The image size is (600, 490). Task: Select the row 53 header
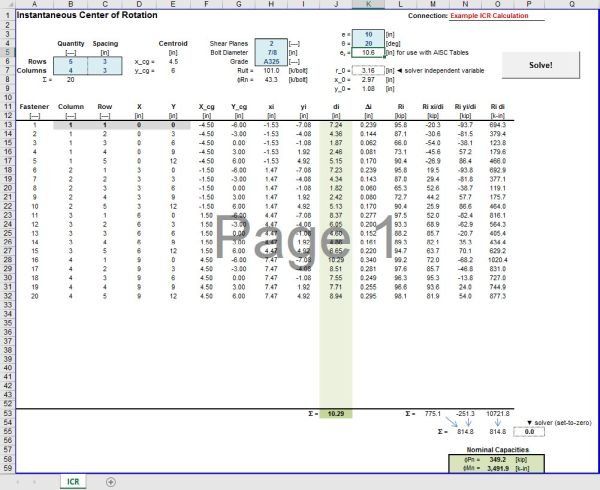tap(7, 412)
